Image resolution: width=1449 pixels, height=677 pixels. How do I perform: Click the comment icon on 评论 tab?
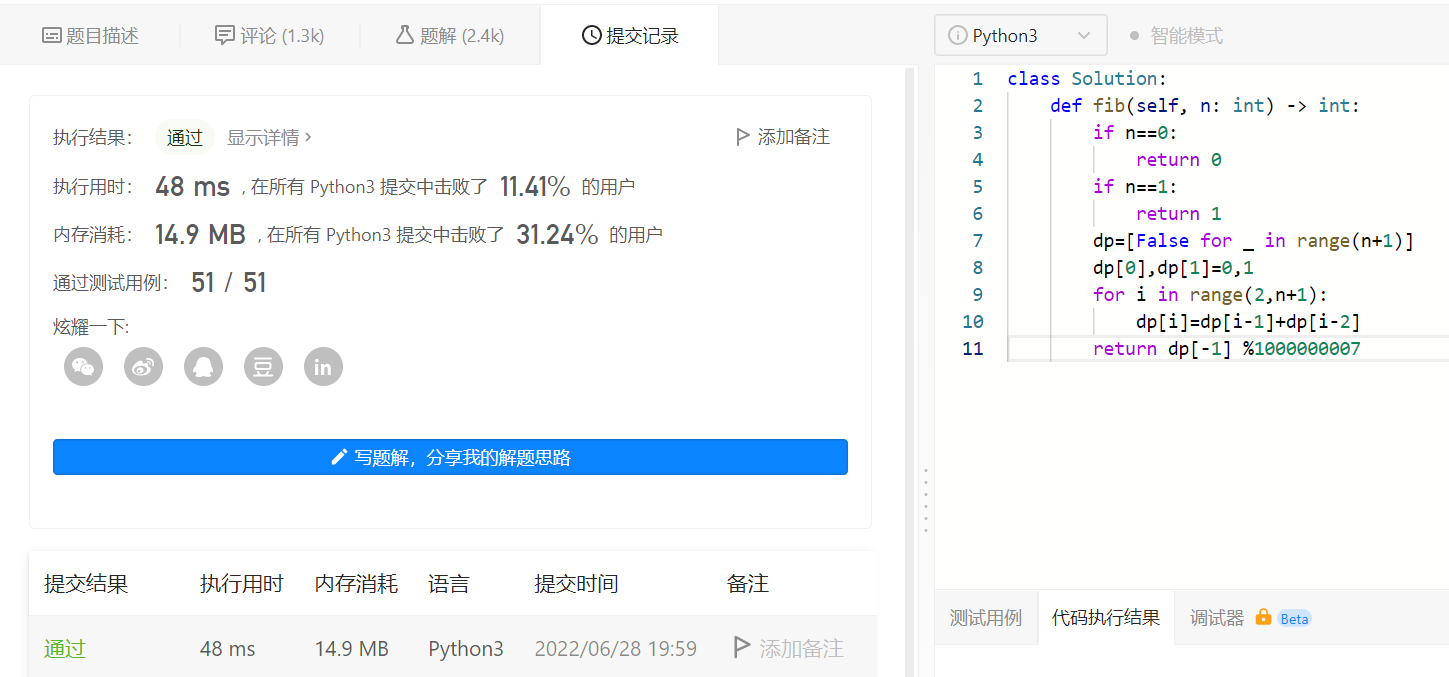click(225, 36)
